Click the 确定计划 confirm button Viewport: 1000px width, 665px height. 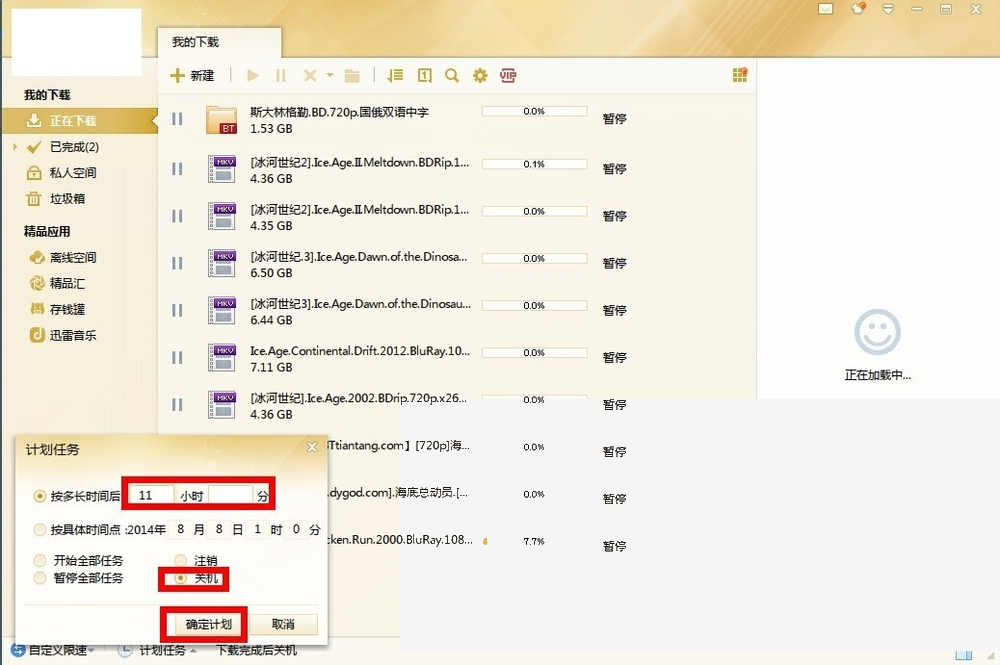(209, 624)
